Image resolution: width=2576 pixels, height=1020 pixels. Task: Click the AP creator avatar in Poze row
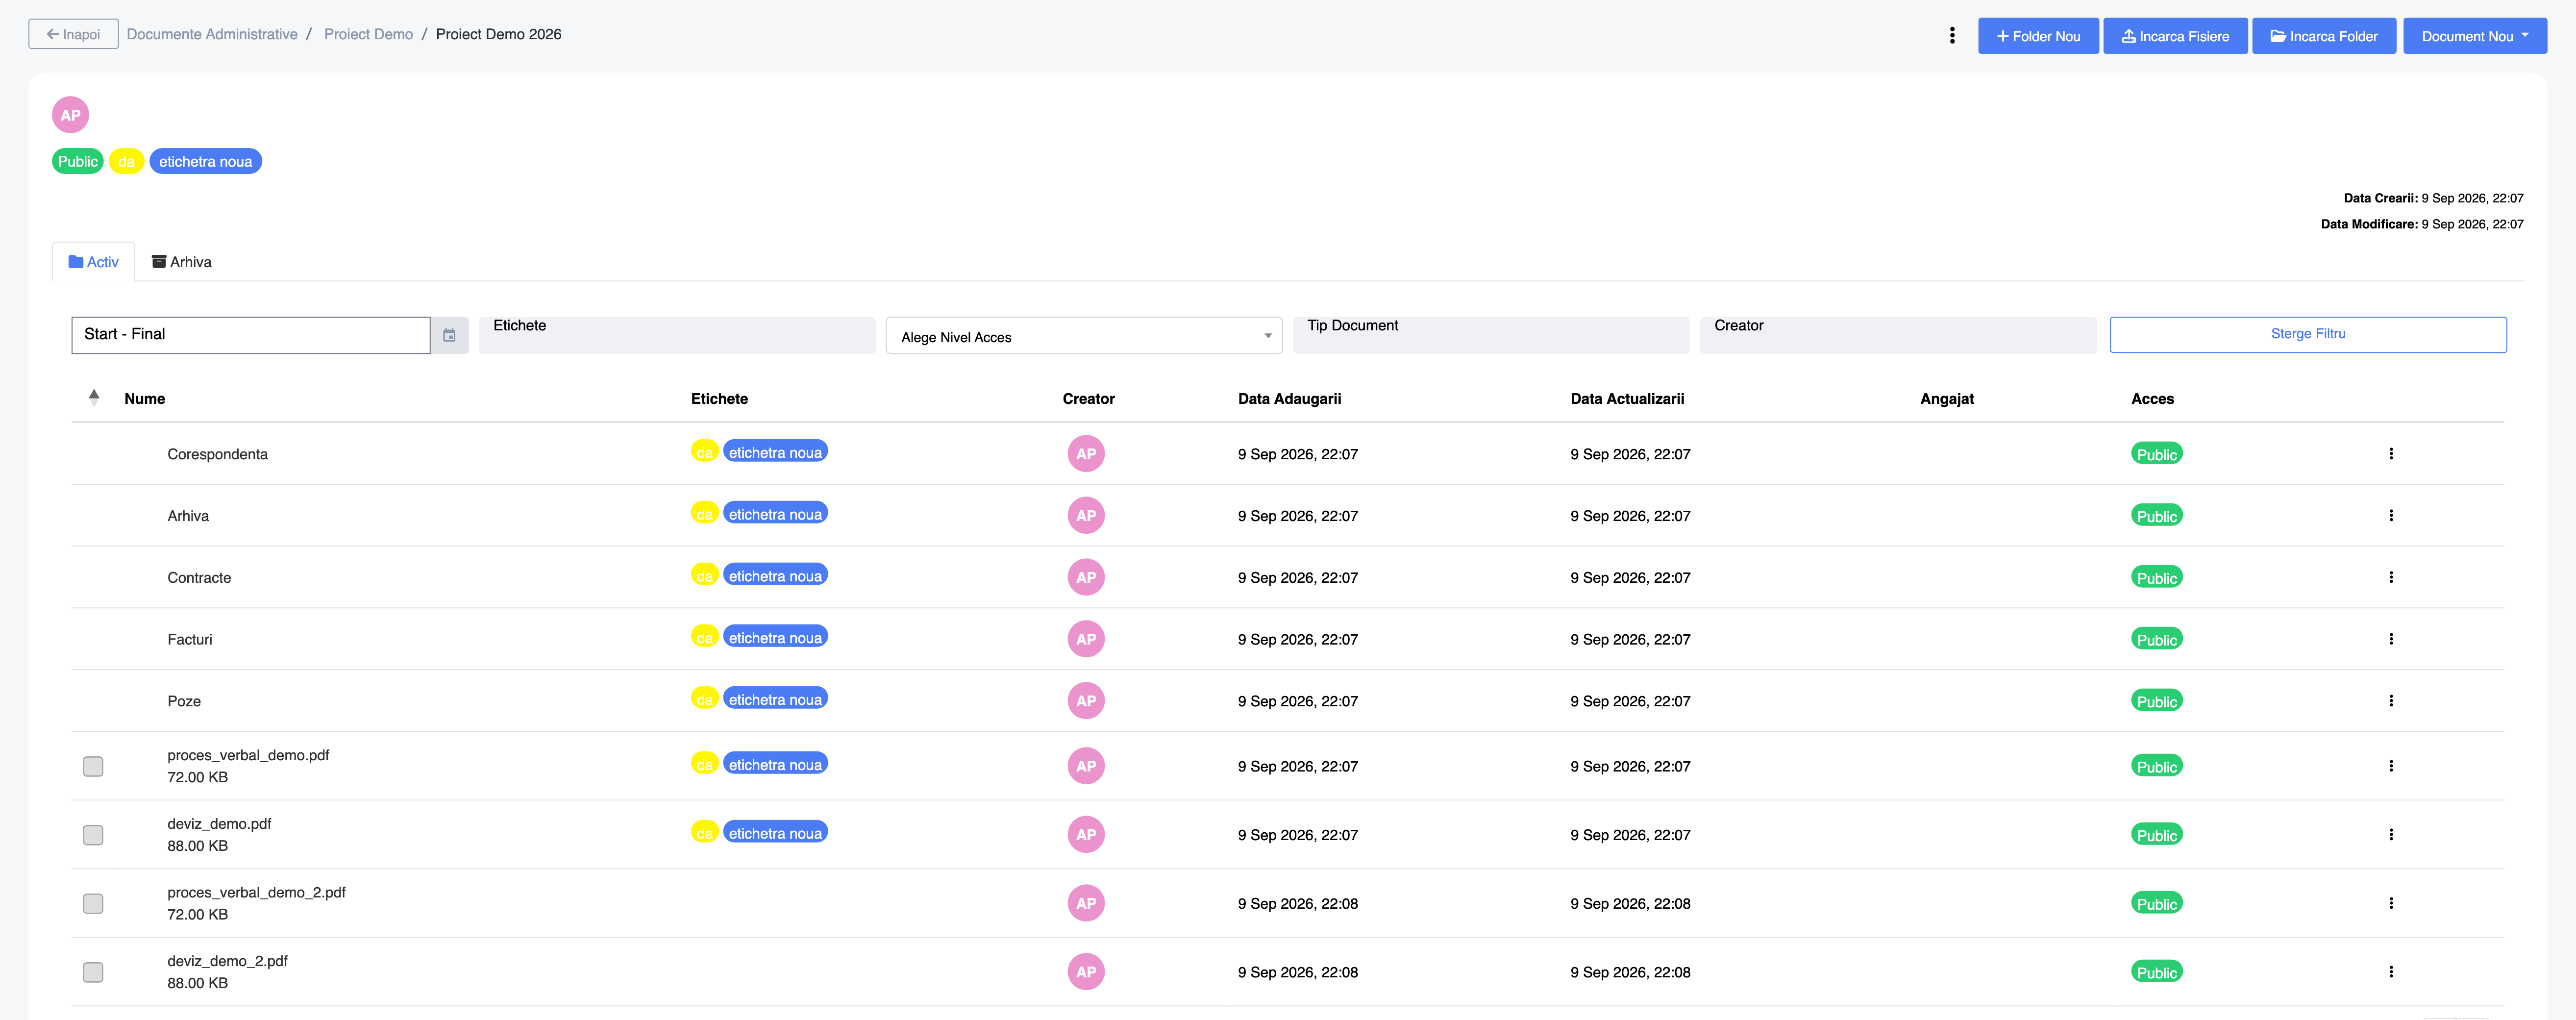(1086, 701)
